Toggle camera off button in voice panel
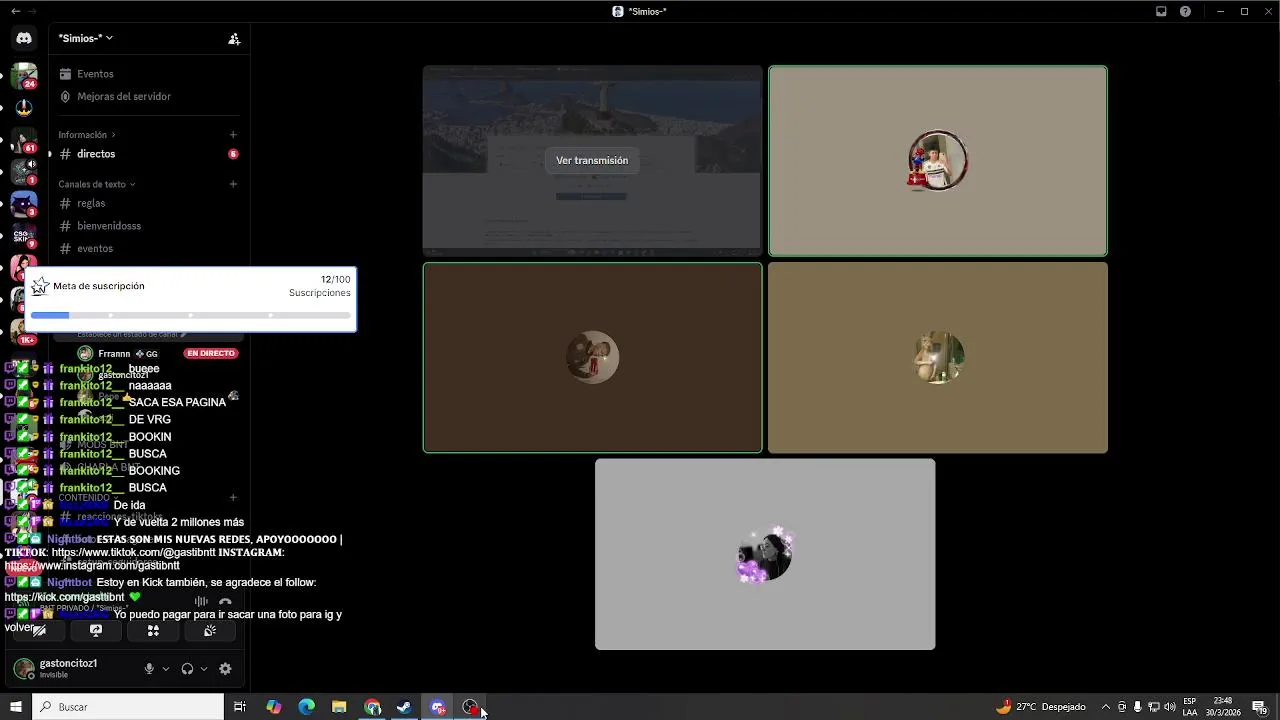This screenshot has width=1280, height=720. (39, 631)
